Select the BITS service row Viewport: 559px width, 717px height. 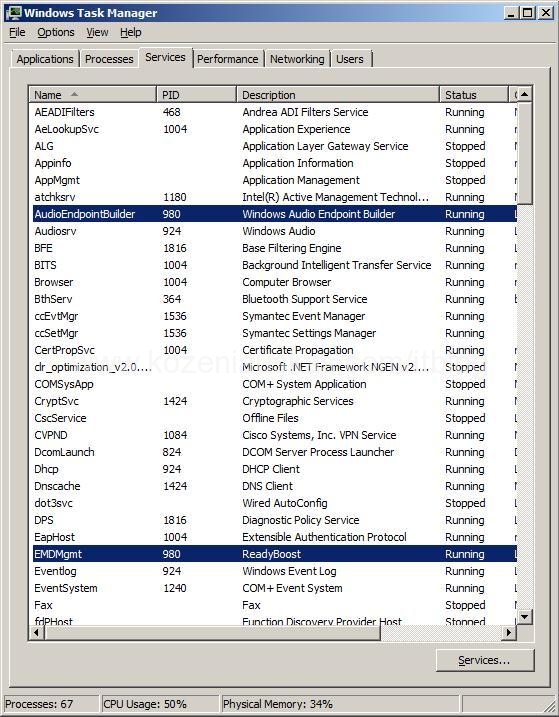tap(274, 265)
